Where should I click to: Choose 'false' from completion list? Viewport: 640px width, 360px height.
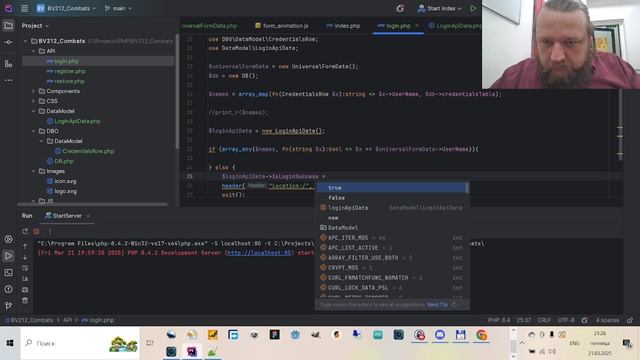[x=391, y=198]
